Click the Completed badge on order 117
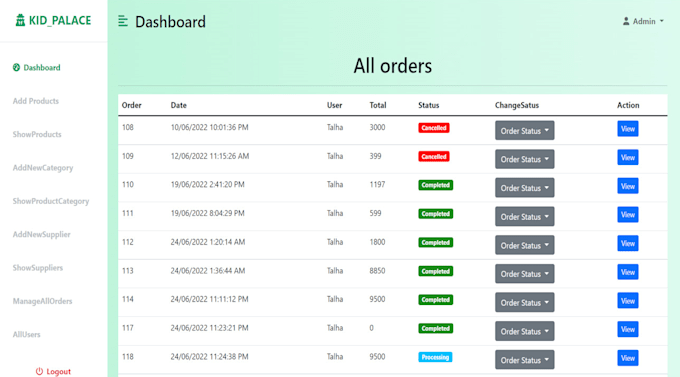The image size is (680, 377). pyautogui.click(x=435, y=328)
